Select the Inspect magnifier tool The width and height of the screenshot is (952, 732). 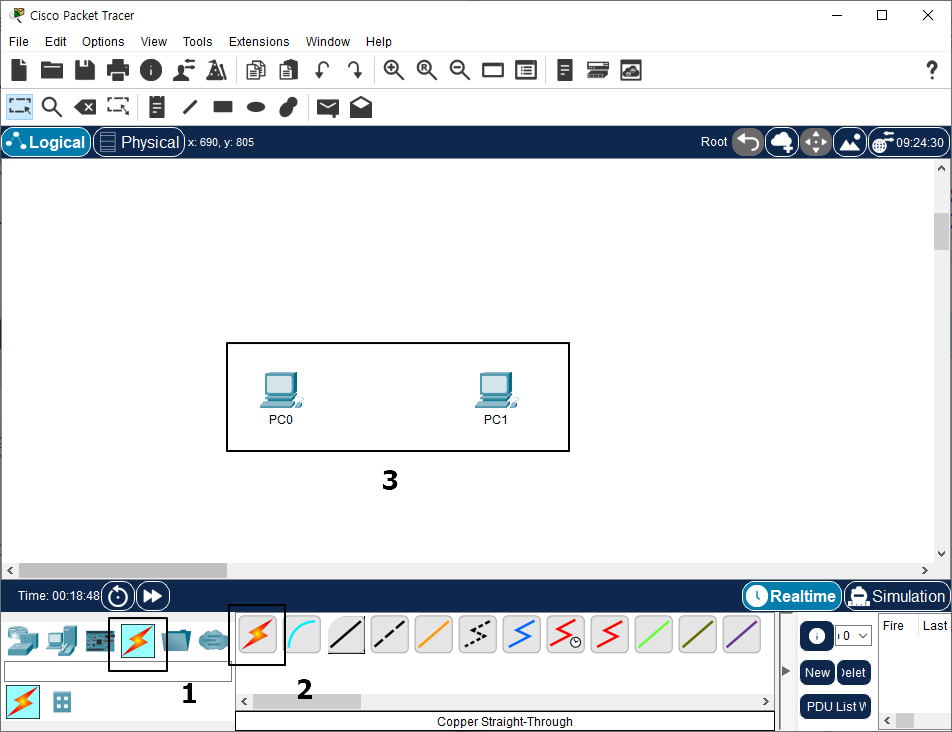point(52,107)
